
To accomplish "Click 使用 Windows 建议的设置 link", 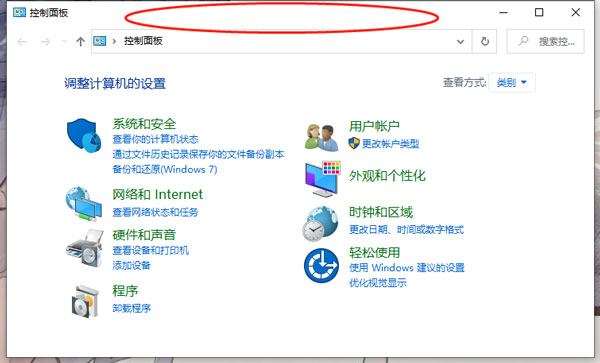I will 407,267.
